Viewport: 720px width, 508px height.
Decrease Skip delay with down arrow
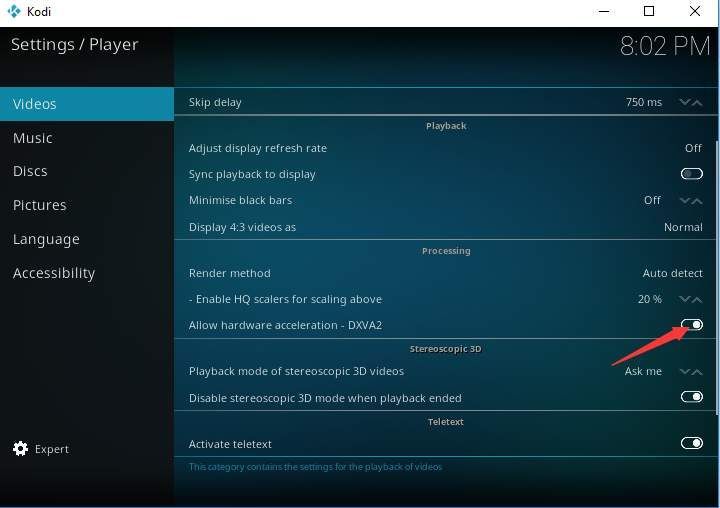(x=685, y=102)
